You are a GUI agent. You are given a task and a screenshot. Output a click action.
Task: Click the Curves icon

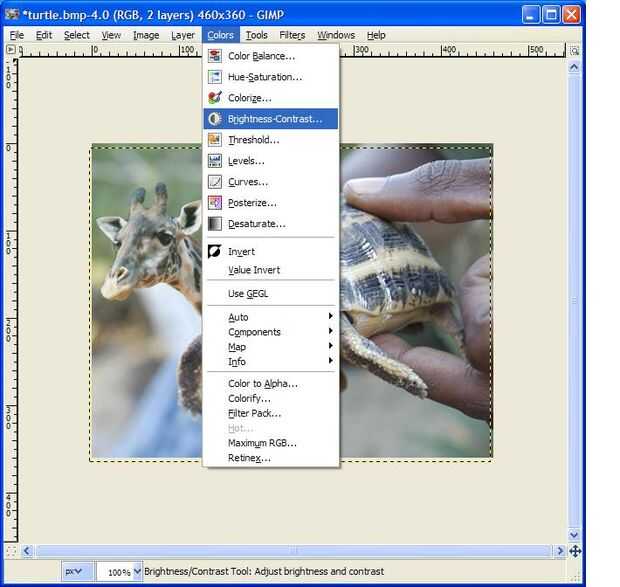[215, 181]
